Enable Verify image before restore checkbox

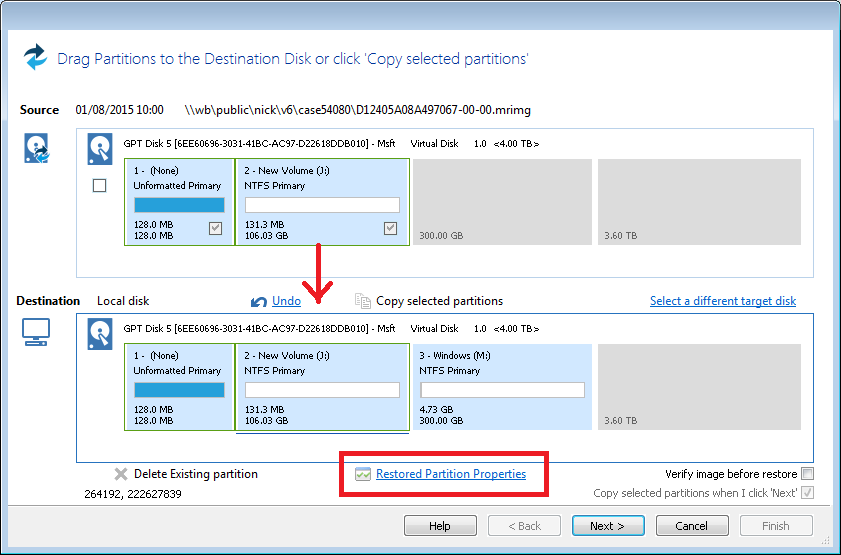click(807, 474)
